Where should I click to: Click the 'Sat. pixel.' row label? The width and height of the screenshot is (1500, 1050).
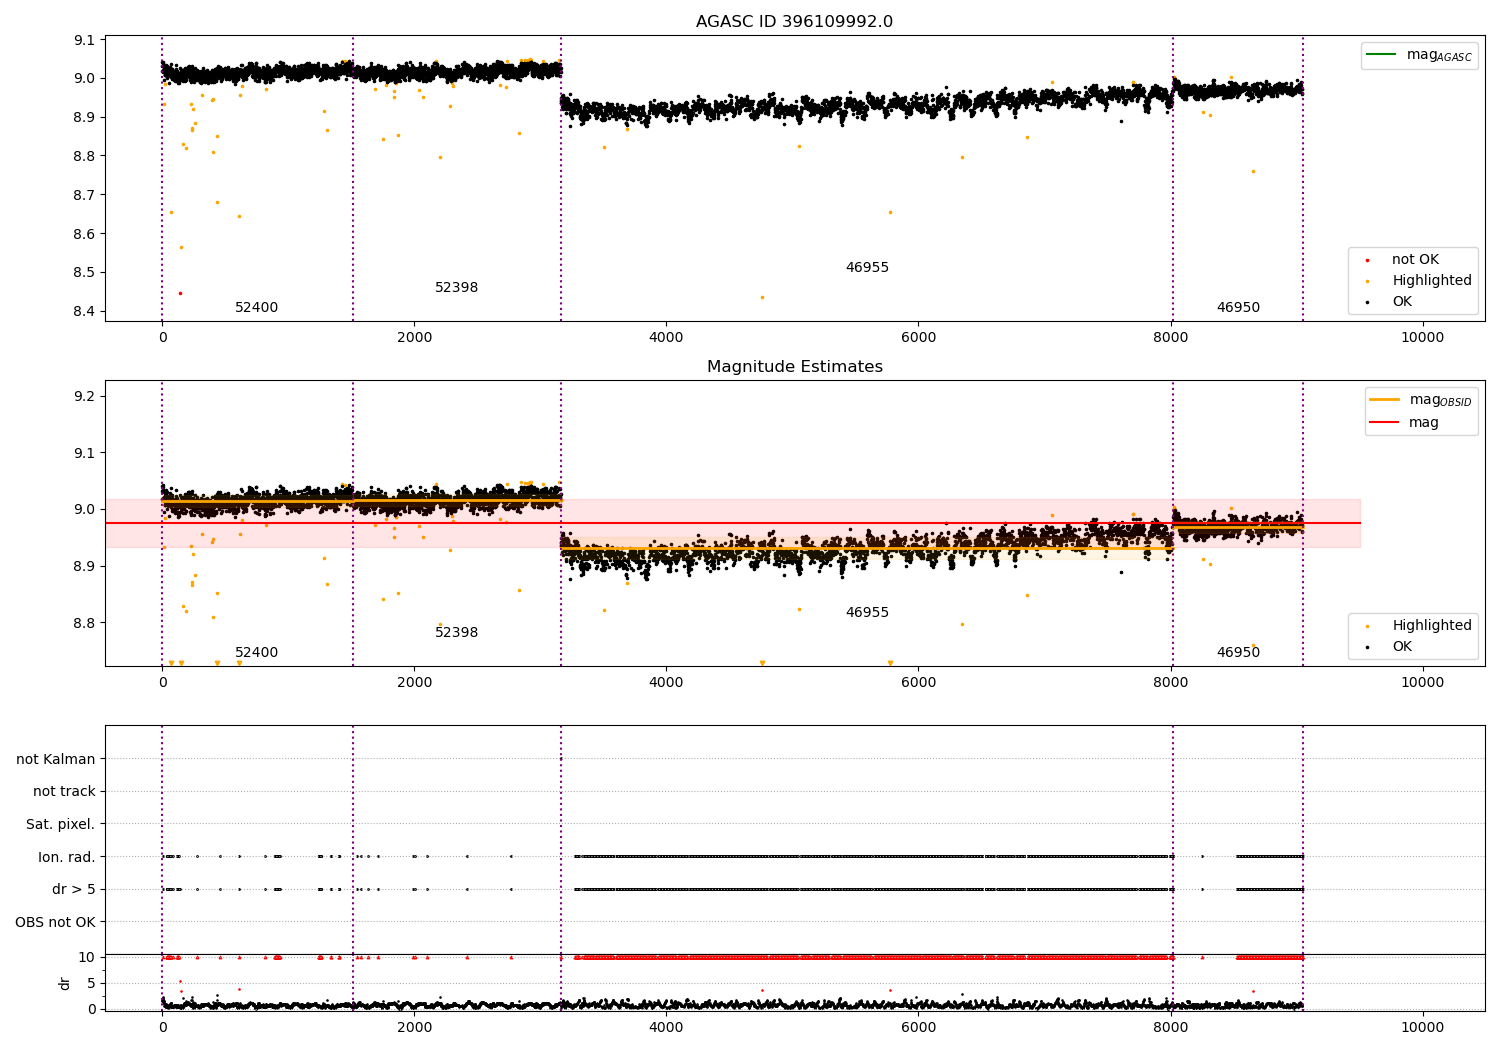tap(61, 825)
